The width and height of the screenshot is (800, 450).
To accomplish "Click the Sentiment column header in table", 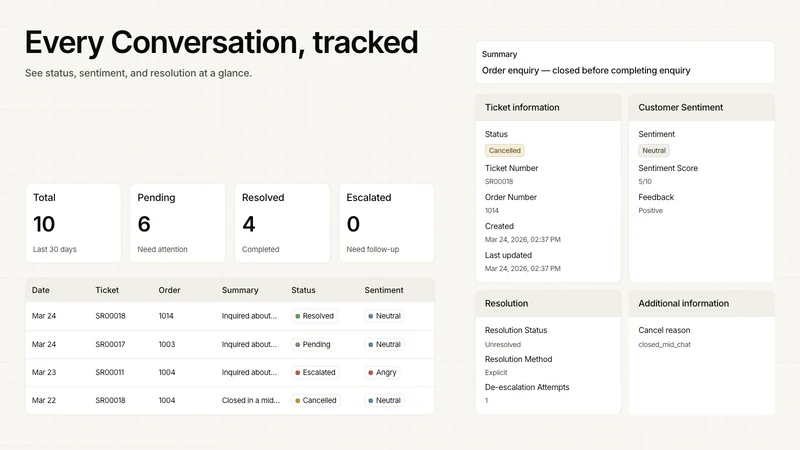I will (x=384, y=290).
